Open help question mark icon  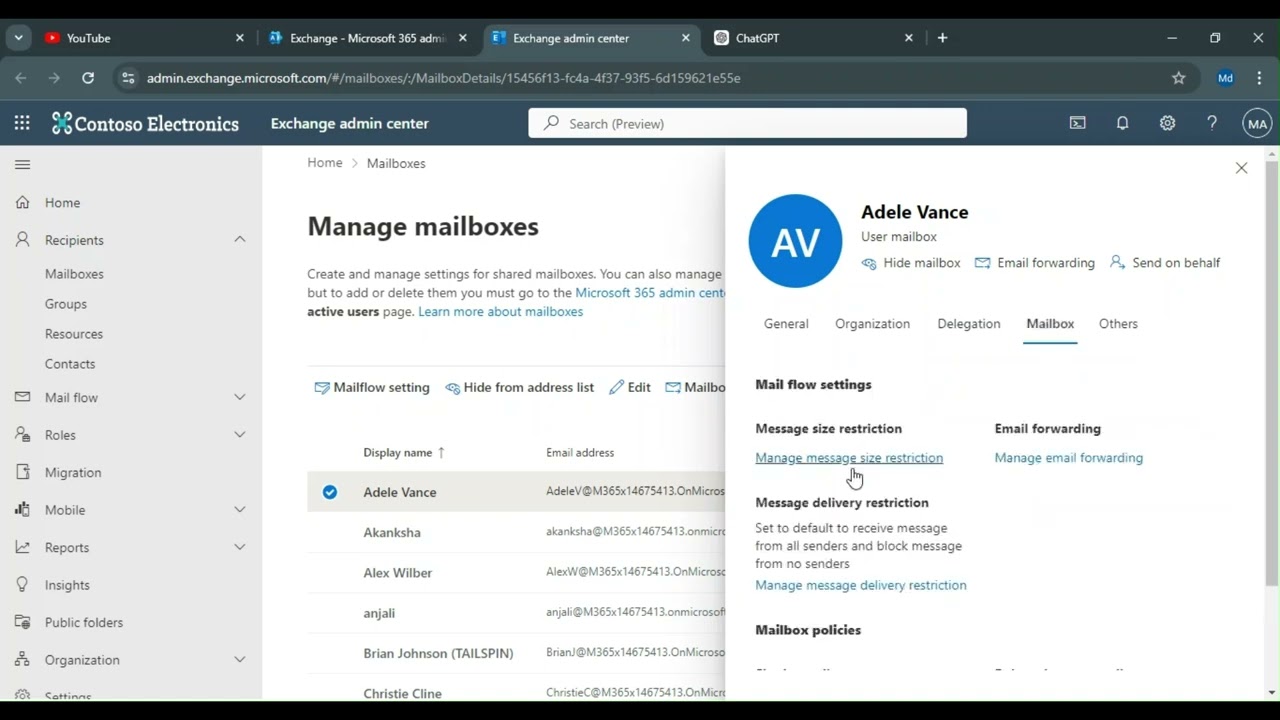[x=1212, y=123]
